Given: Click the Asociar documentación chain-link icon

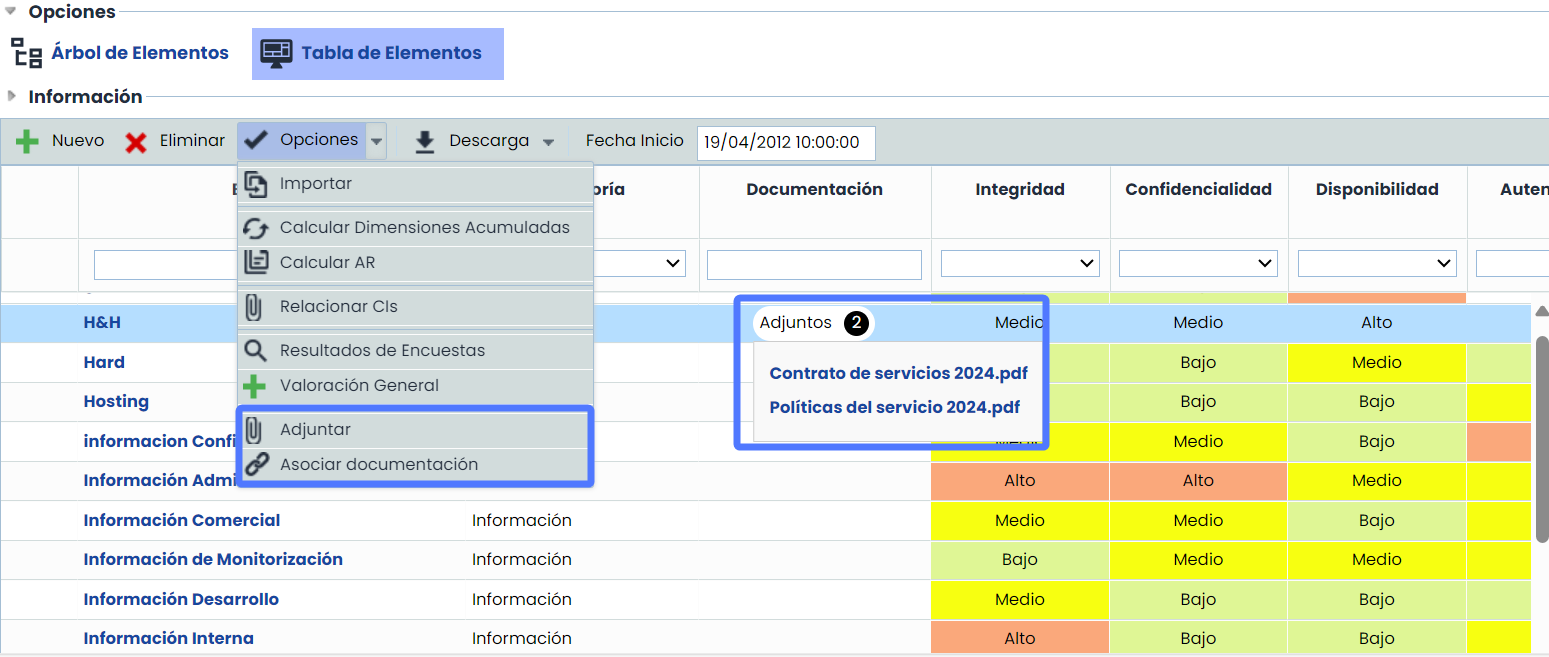Looking at the screenshot, I should click(257, 464).
